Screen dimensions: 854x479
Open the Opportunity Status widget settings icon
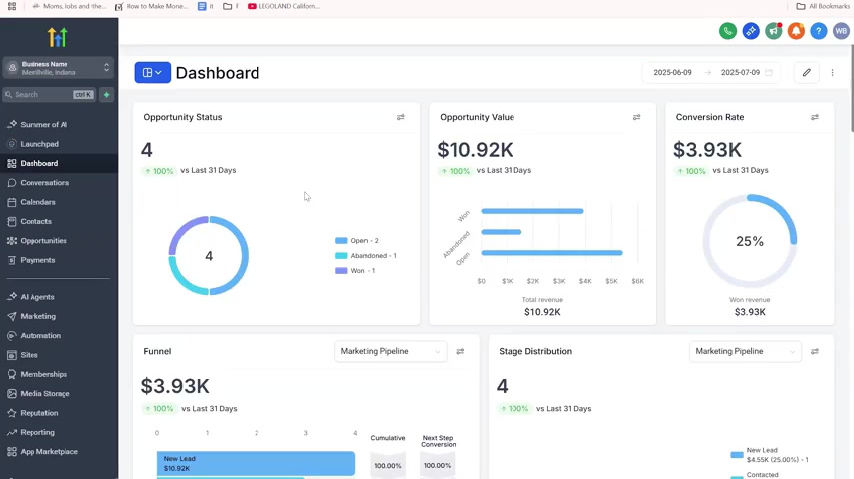pos(401,117)
